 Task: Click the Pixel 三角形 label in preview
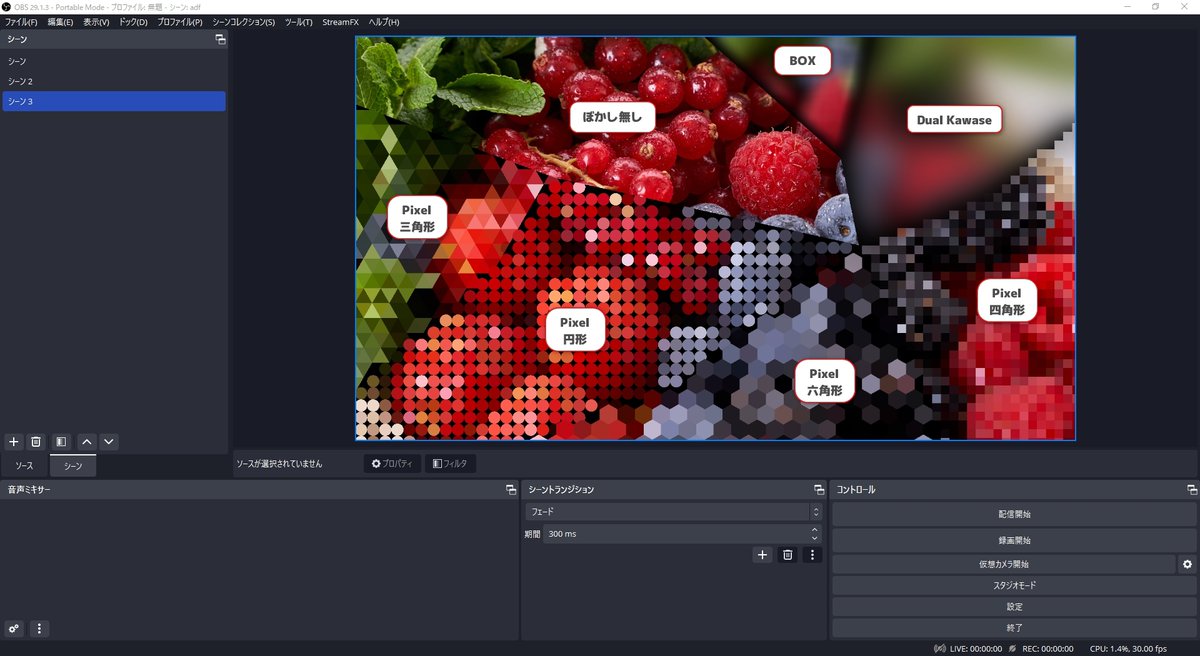(417, 217)
